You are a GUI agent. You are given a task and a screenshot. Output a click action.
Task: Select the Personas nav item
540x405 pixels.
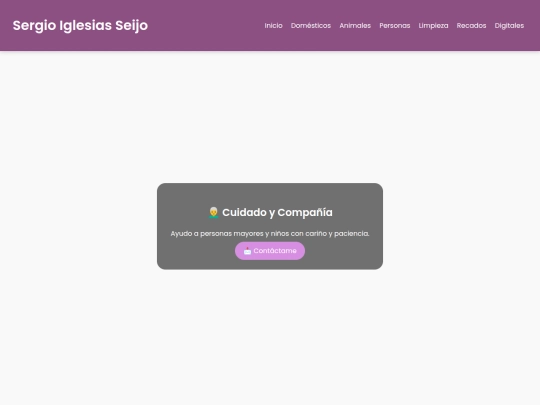(395, 25)
